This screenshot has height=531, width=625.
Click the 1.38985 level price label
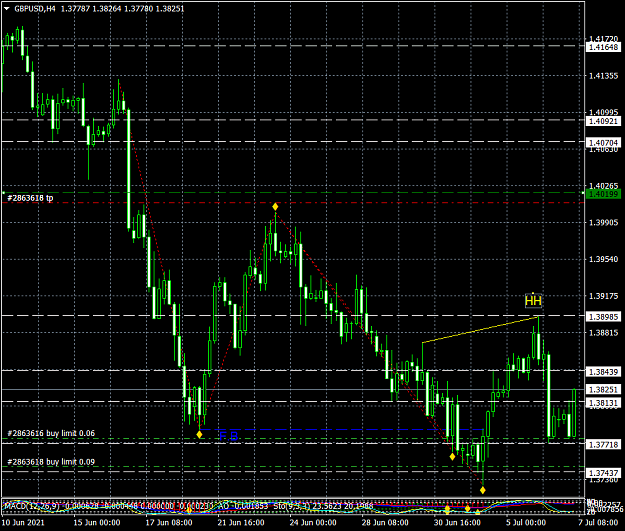point(603,317)
